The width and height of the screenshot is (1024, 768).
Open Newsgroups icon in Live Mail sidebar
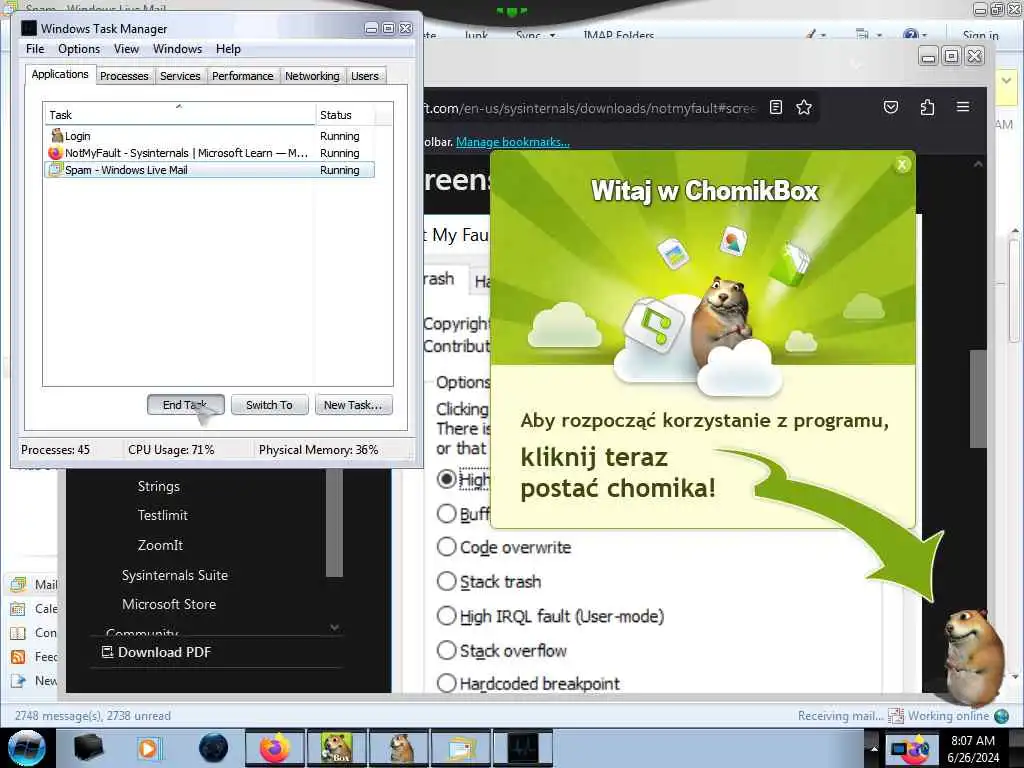(x=19, y=680)
